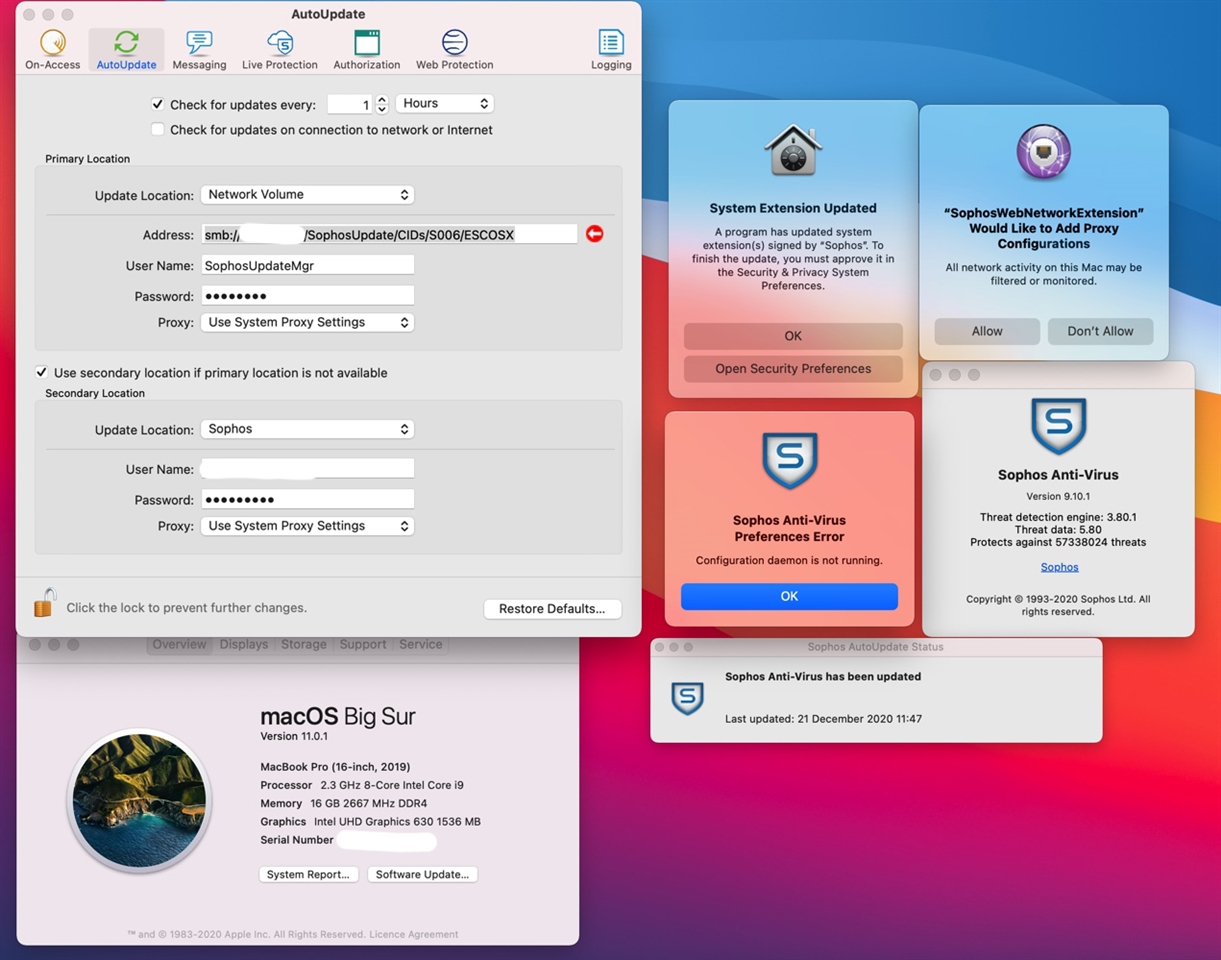
Task: Click Open Security Preferences button
Action: click(793, 369)
